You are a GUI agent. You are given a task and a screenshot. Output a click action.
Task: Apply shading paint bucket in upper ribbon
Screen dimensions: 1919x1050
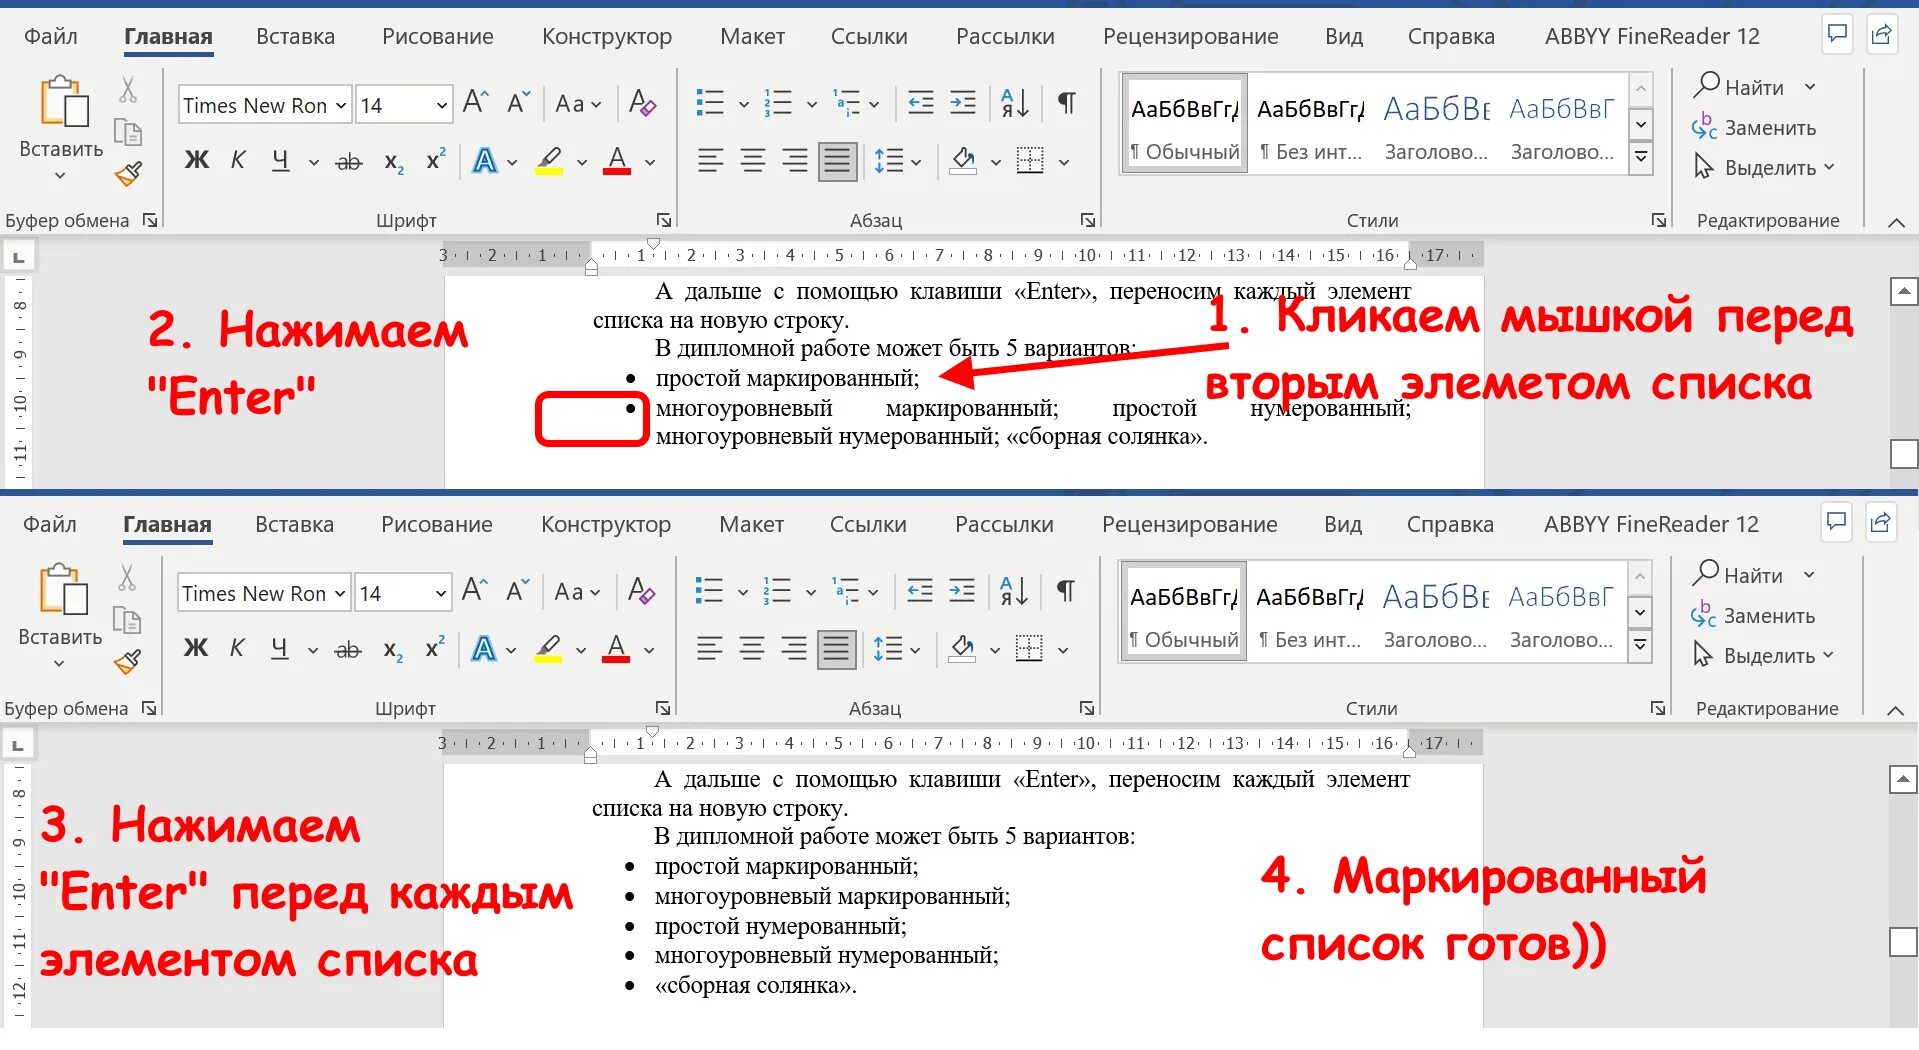[x=963, y=160]
